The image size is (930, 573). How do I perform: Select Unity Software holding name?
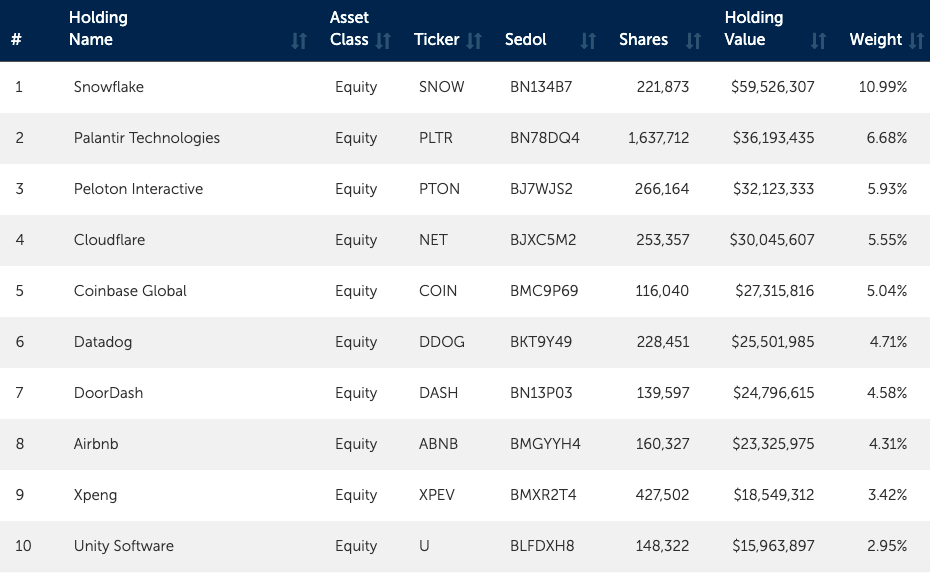point(123,546)
